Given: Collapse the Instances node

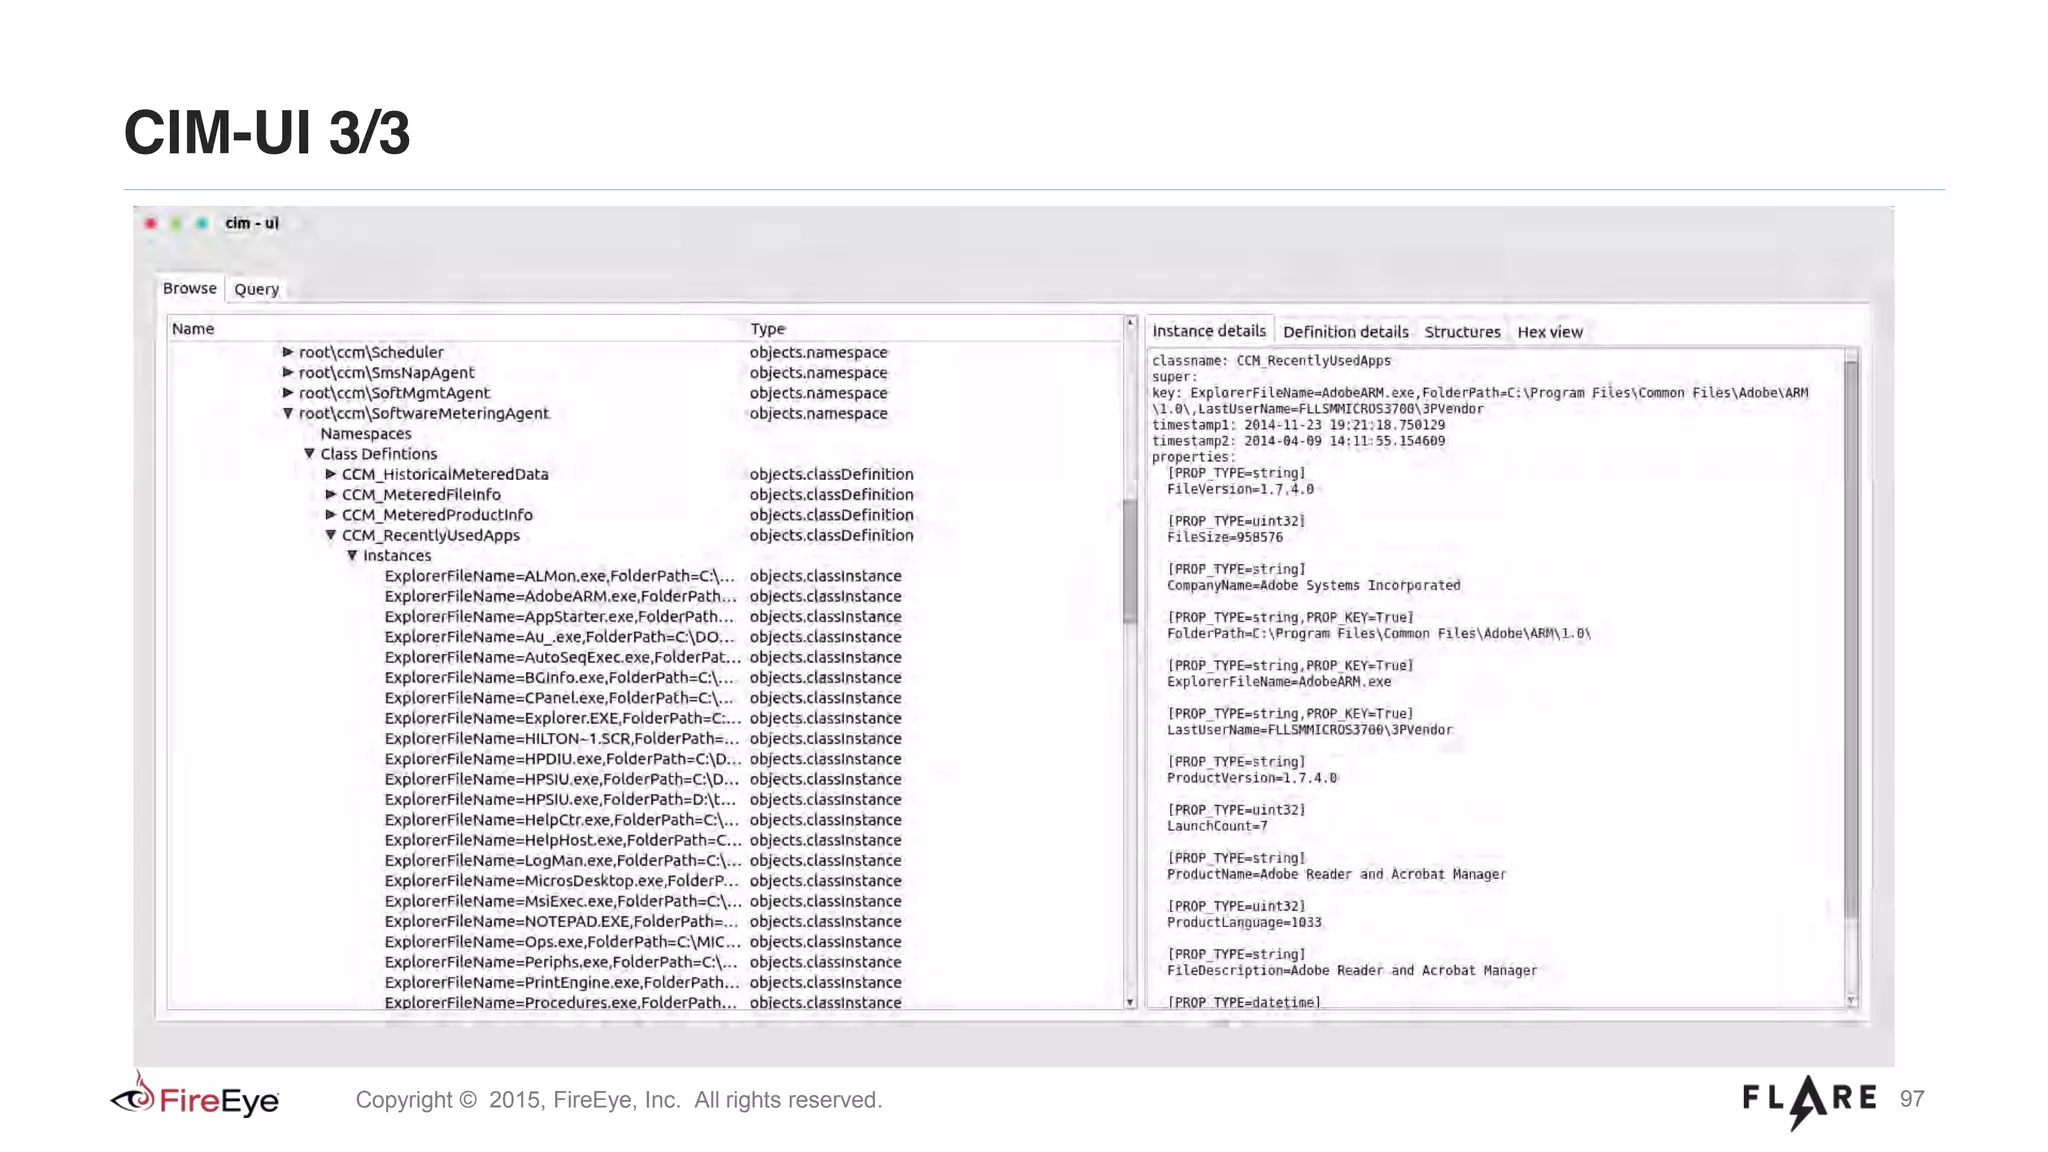Looking at the screenshot, I should (352, 556).
